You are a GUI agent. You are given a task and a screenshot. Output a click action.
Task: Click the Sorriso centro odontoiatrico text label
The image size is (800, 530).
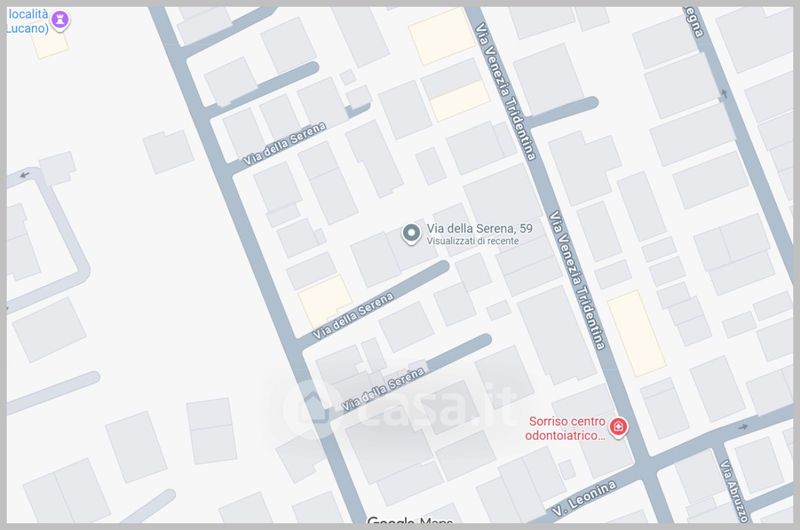click(x=566, y=428)
